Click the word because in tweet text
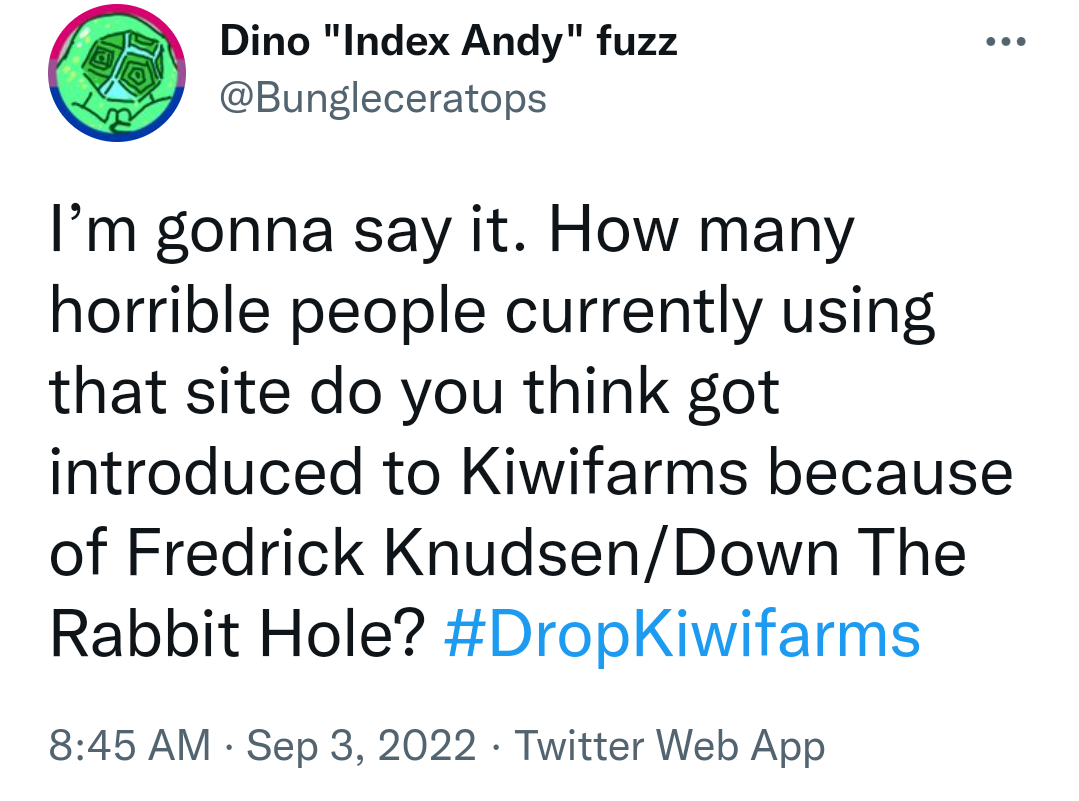The height and width of the screenshot is (801, 1079). (890, 472)
